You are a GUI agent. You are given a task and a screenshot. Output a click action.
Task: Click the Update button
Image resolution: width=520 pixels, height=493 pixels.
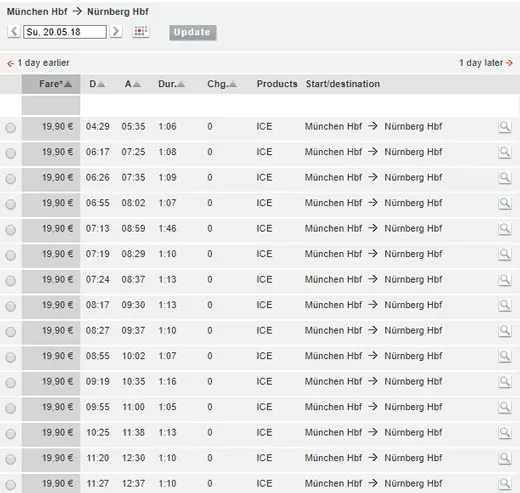click(193, 32)
